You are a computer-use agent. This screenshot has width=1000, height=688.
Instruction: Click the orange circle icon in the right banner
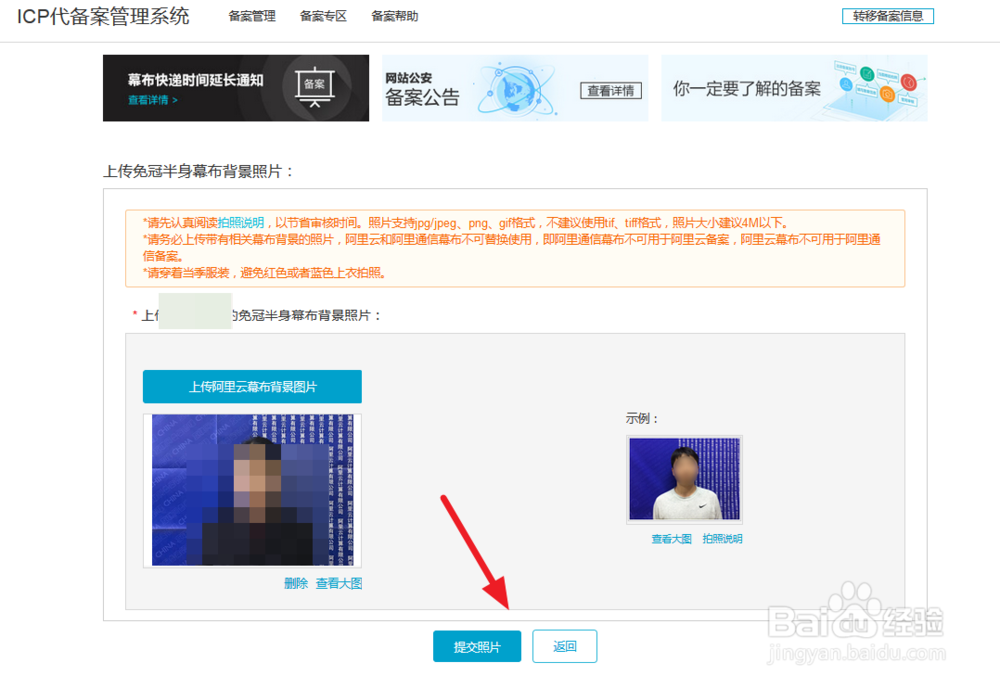(x=887, y=94)
